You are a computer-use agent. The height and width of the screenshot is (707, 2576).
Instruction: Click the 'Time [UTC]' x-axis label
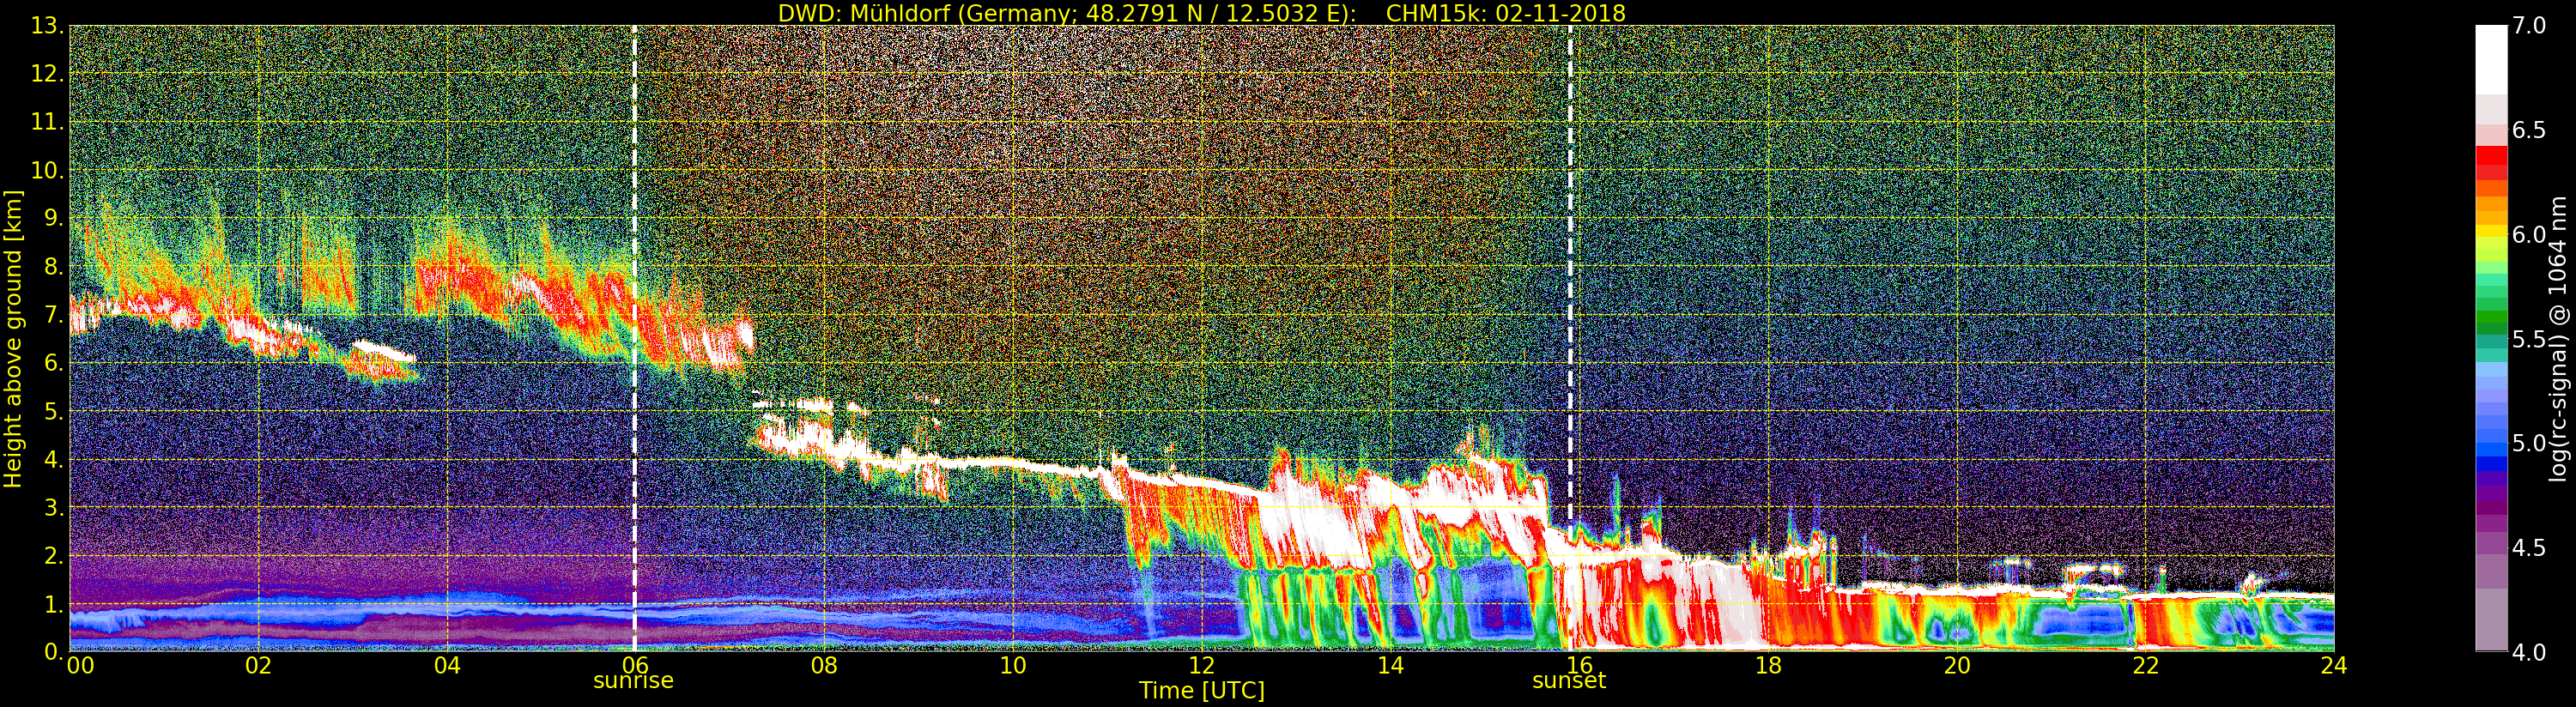click(x=1202, y=690)
